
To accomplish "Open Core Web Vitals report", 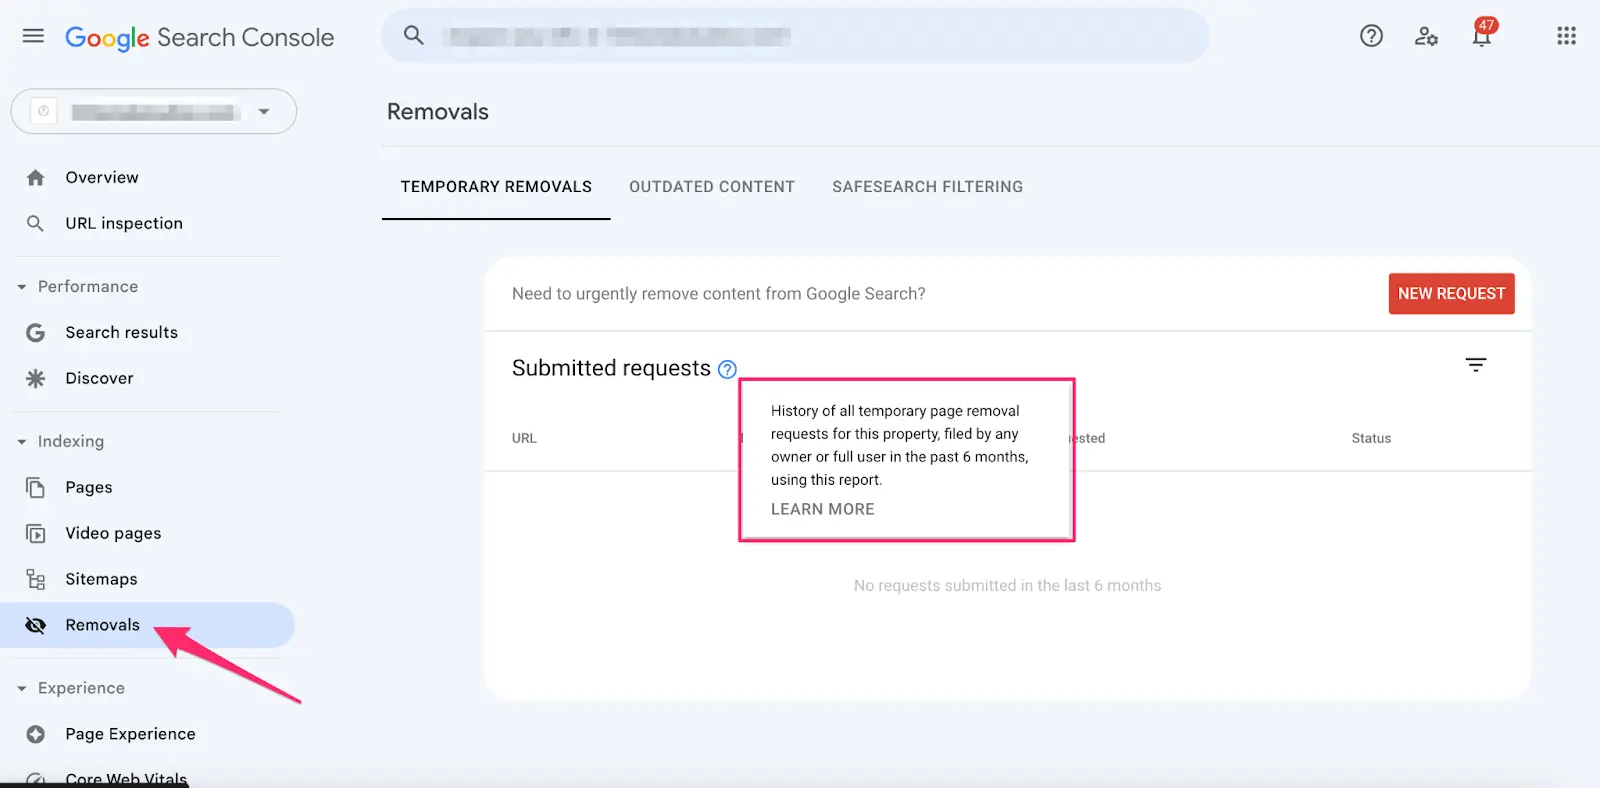I will (126, 778).
